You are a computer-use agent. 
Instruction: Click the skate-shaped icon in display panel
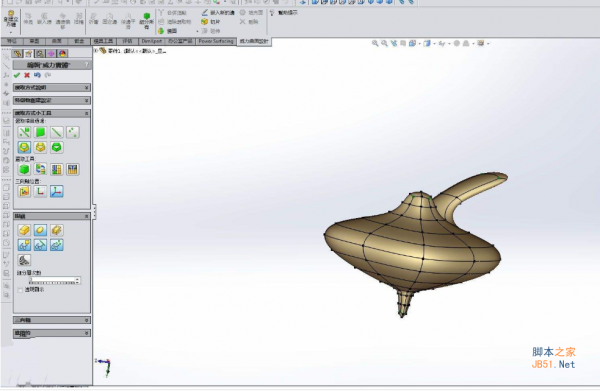[x=24, y=260]
